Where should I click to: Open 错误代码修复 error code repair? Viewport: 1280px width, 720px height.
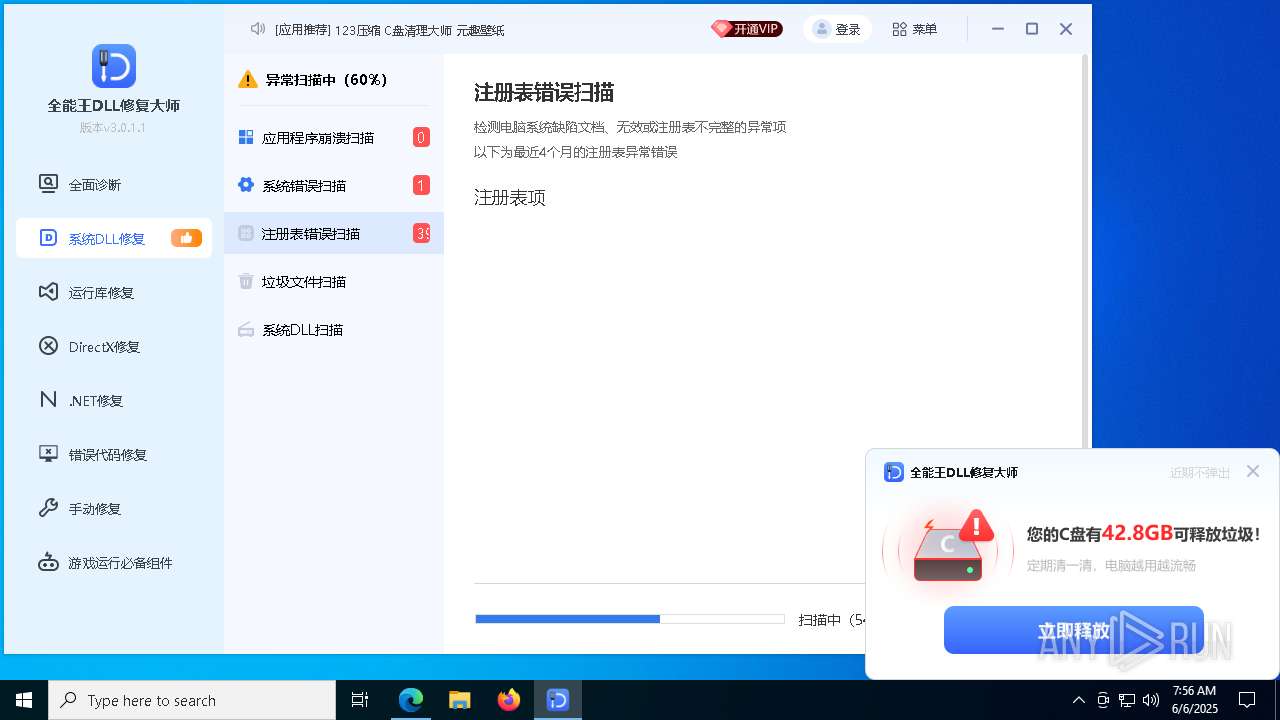(114, 454)
